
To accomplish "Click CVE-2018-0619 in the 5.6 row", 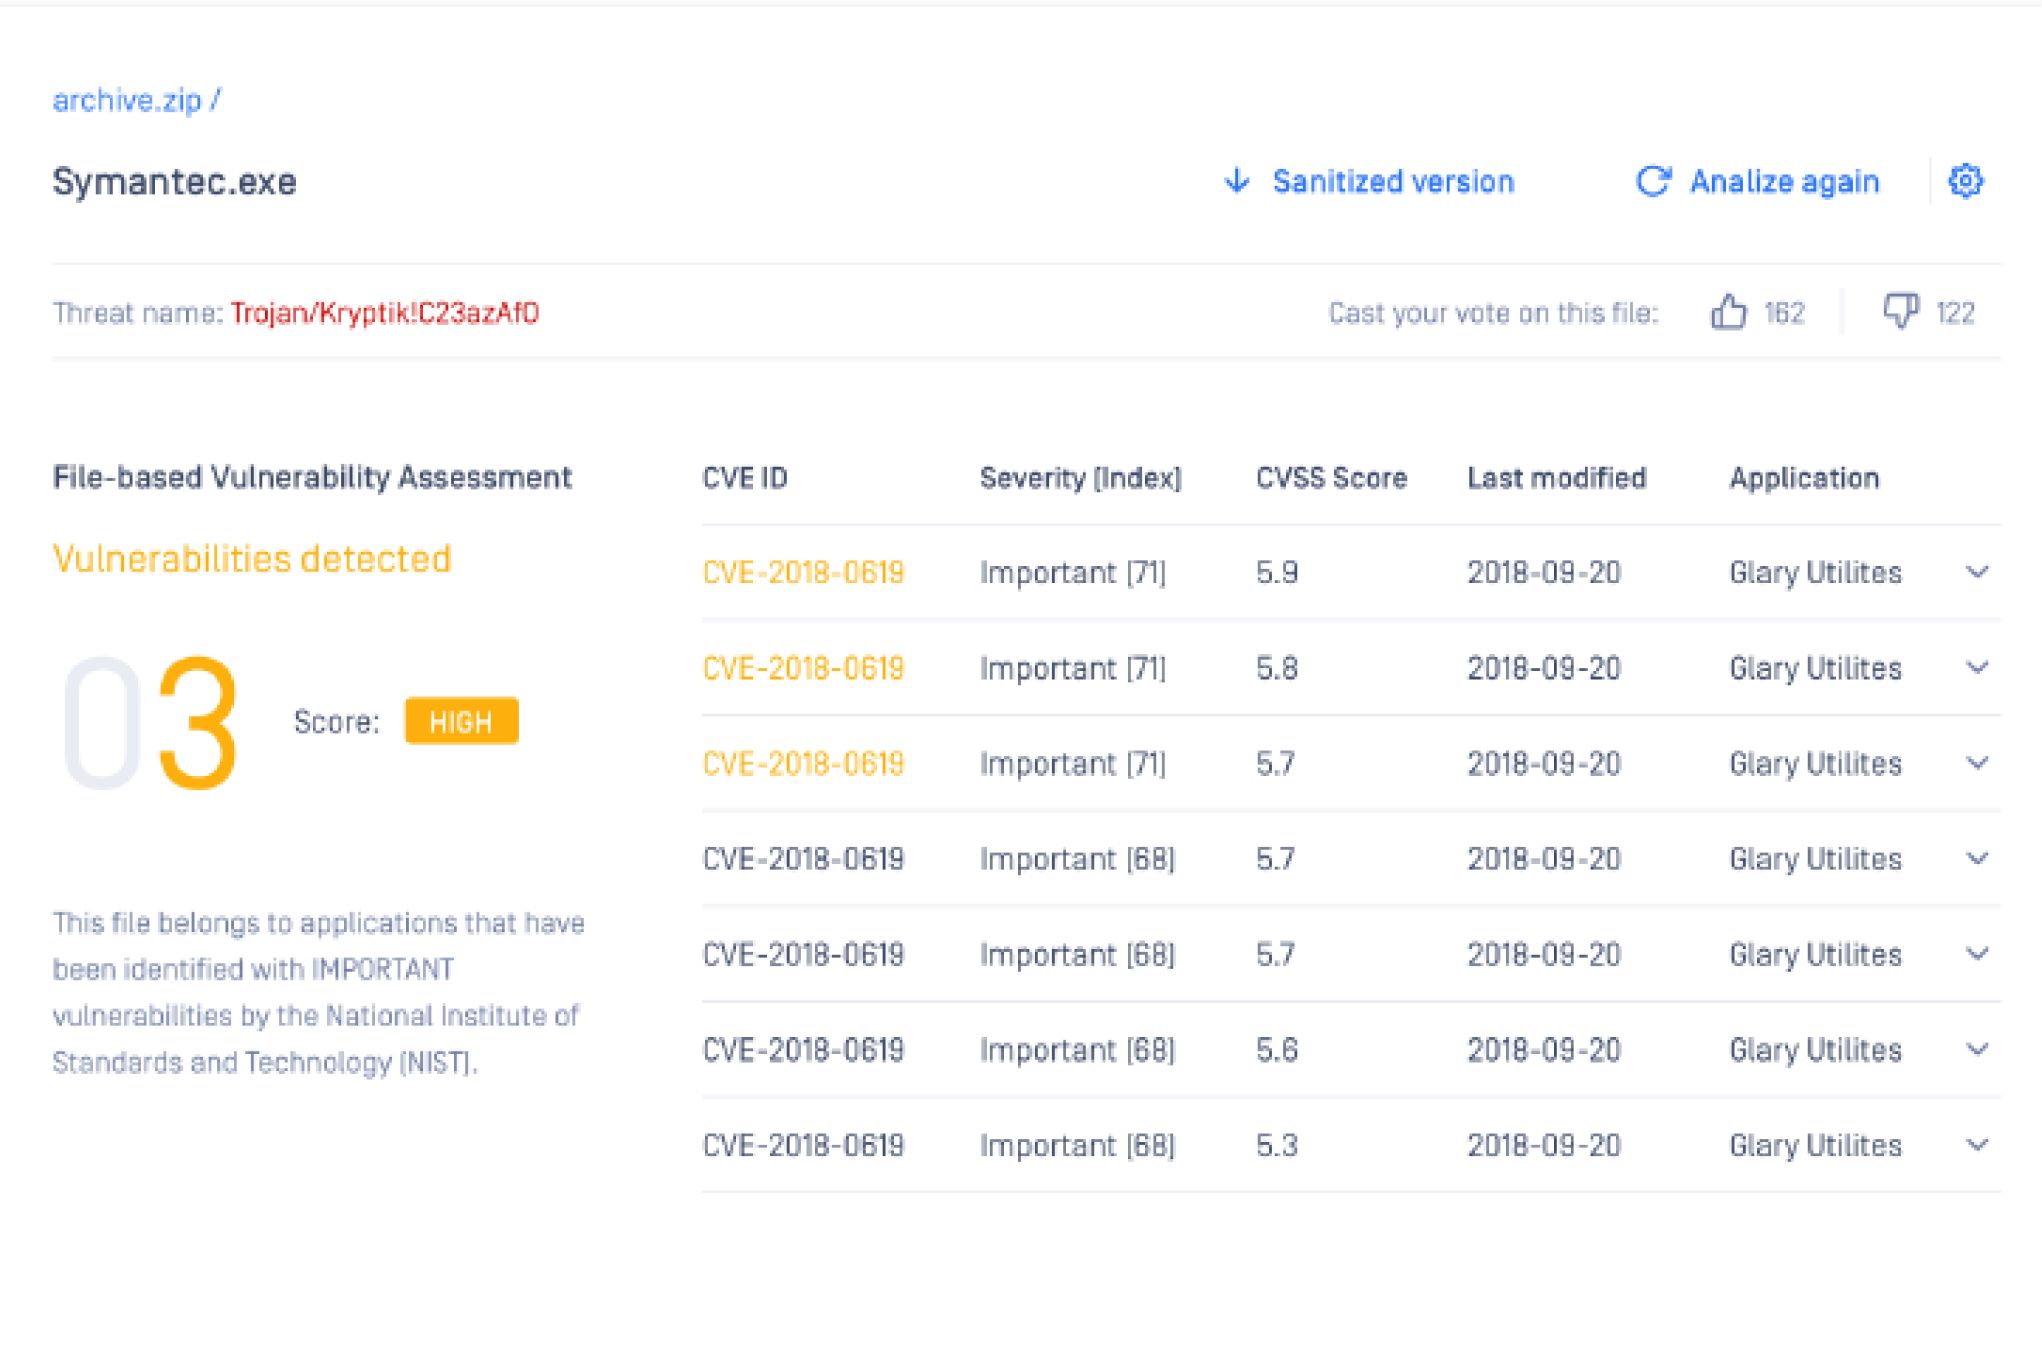I will point(803,1049).
